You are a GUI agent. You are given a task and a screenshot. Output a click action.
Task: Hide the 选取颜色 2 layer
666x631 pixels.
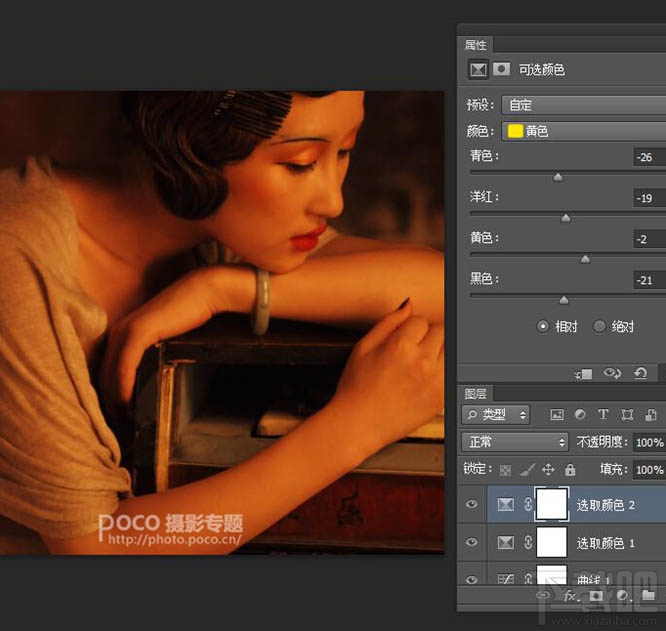tap(471, 504)
